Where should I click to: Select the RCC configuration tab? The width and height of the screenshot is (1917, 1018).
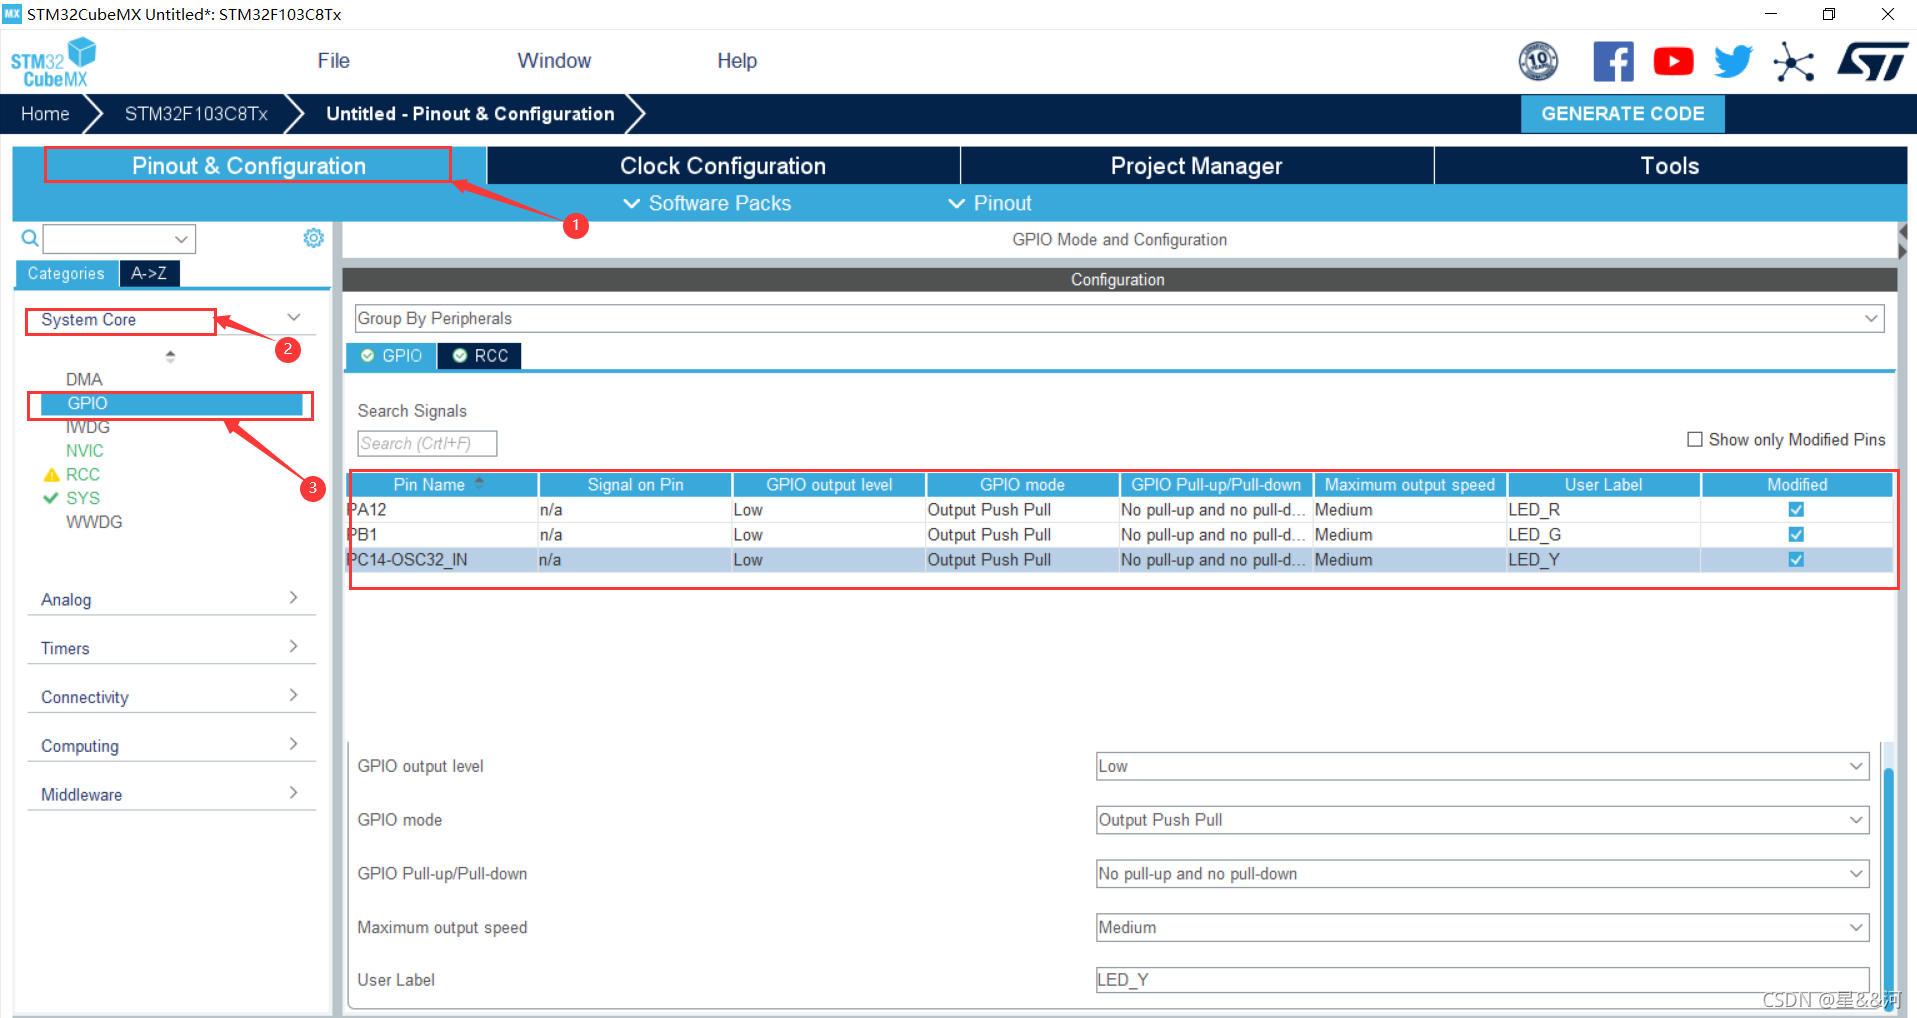pyautogui.click(x=480, y=356)
